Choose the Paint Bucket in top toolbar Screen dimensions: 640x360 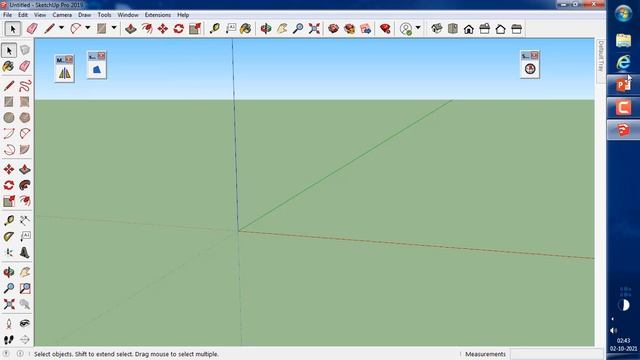pyautogui.click(x=246, y=29)
